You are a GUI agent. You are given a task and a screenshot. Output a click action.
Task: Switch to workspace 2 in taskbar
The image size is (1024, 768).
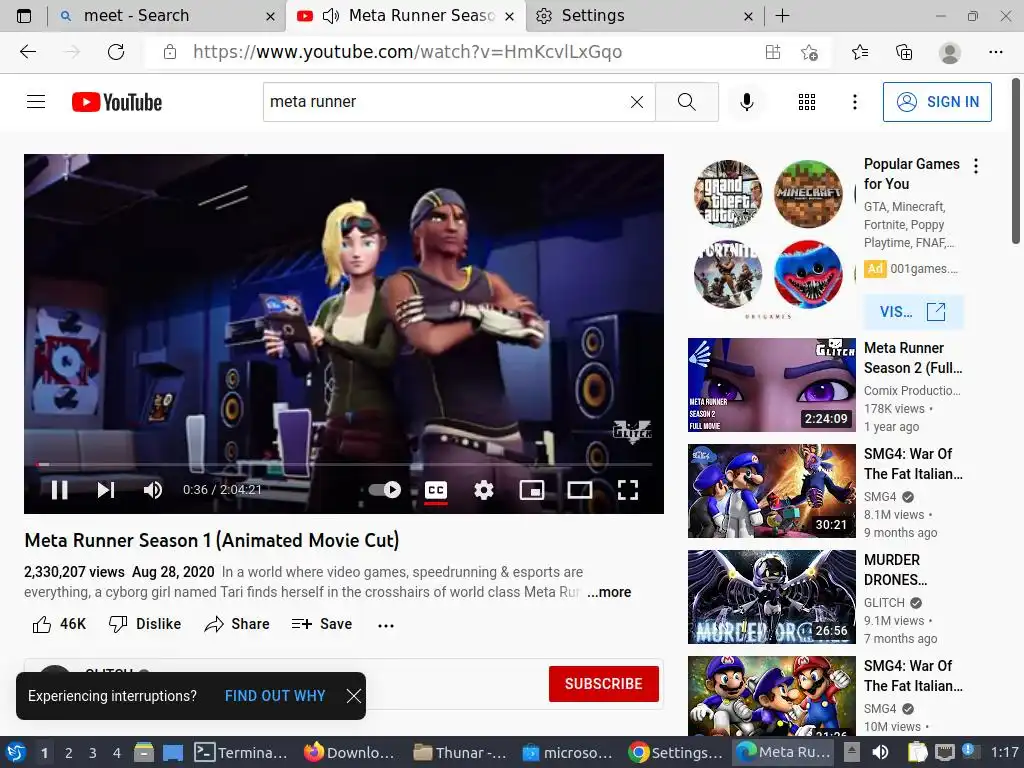pyautogui.click(x=69, y=753)
